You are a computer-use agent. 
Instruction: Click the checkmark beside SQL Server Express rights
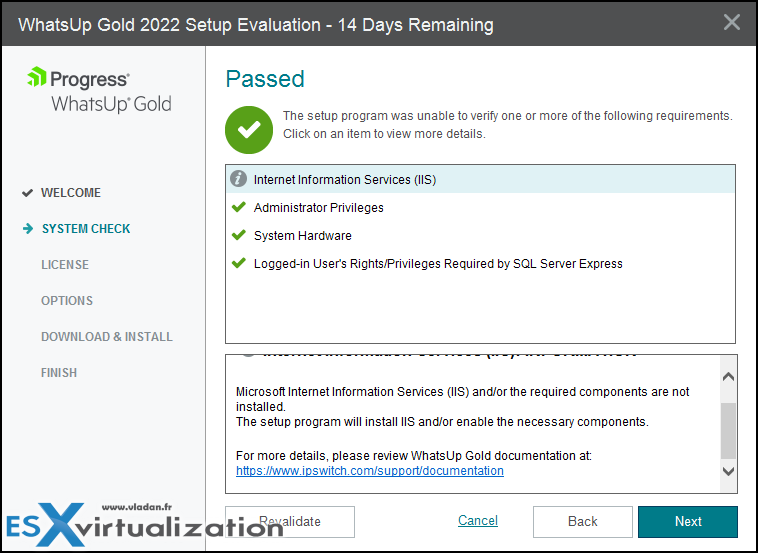click(x=239, y=263)
